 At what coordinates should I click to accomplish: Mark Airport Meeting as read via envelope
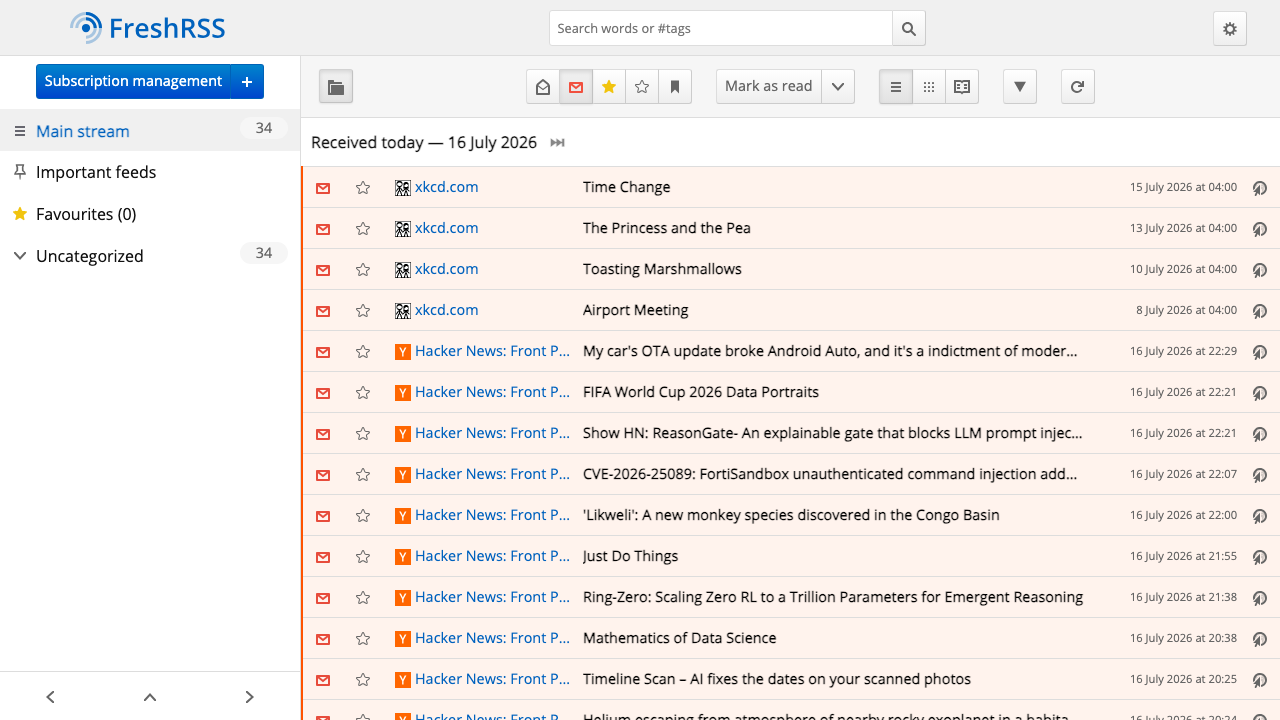(323, 311)
